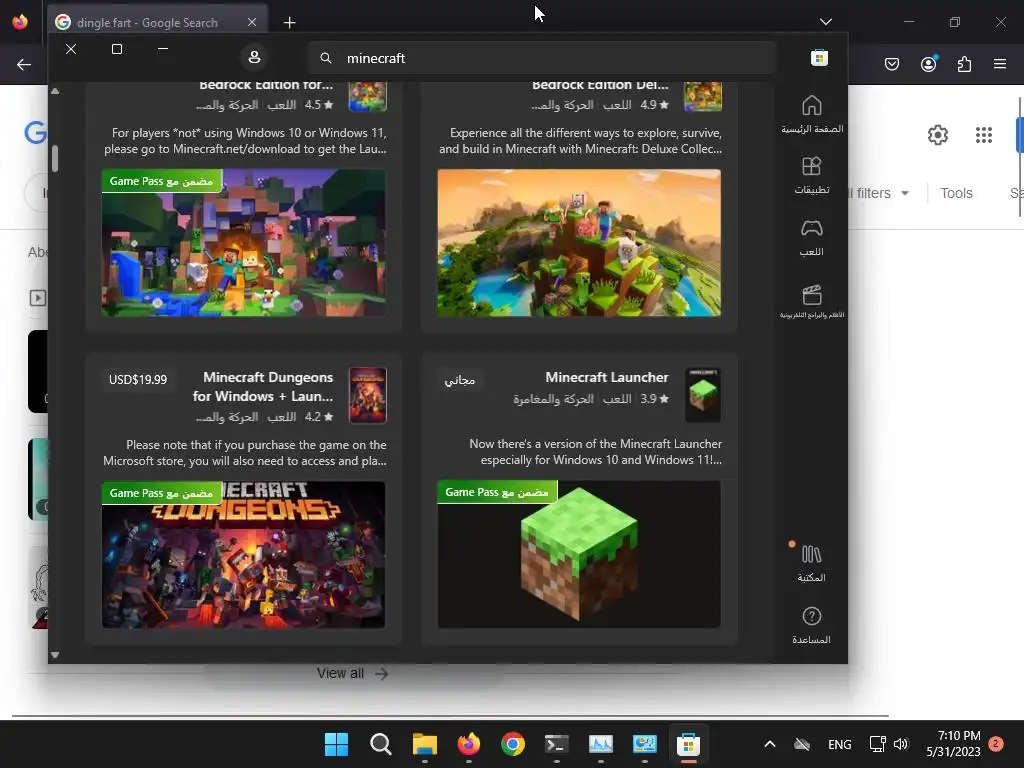Show hidden system tray icons
Image resolution: width=1024 pixels, height=768 pixels.
point(770,744)
